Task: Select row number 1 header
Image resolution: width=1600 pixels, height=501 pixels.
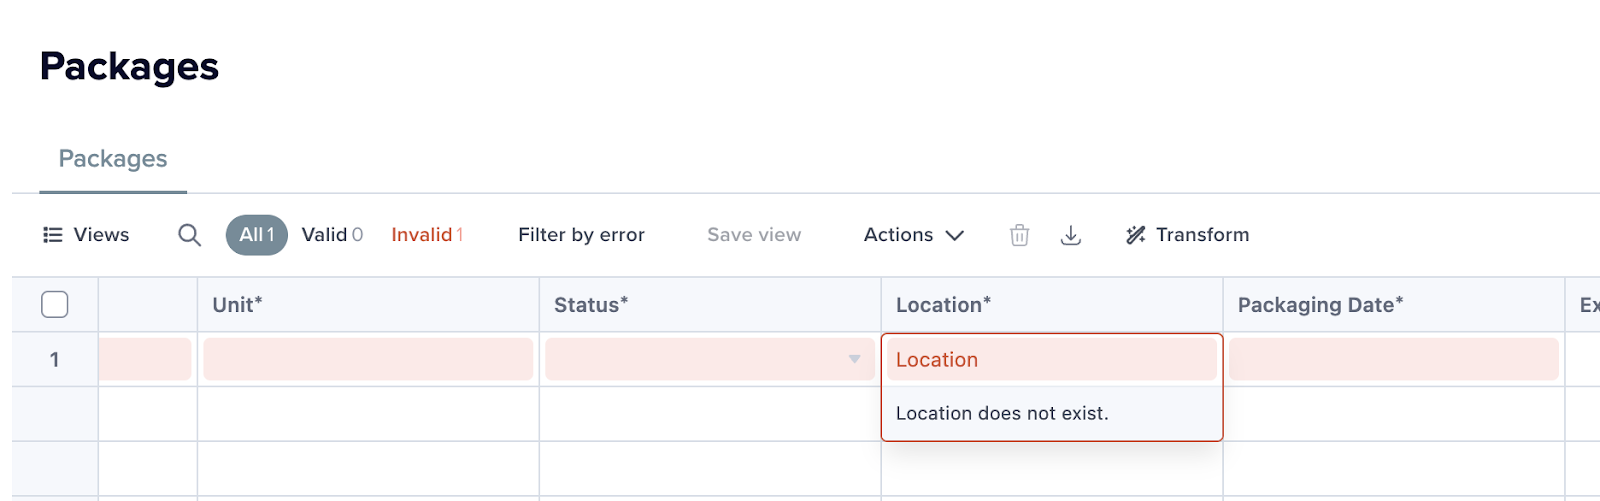Action: click(55, 359)
